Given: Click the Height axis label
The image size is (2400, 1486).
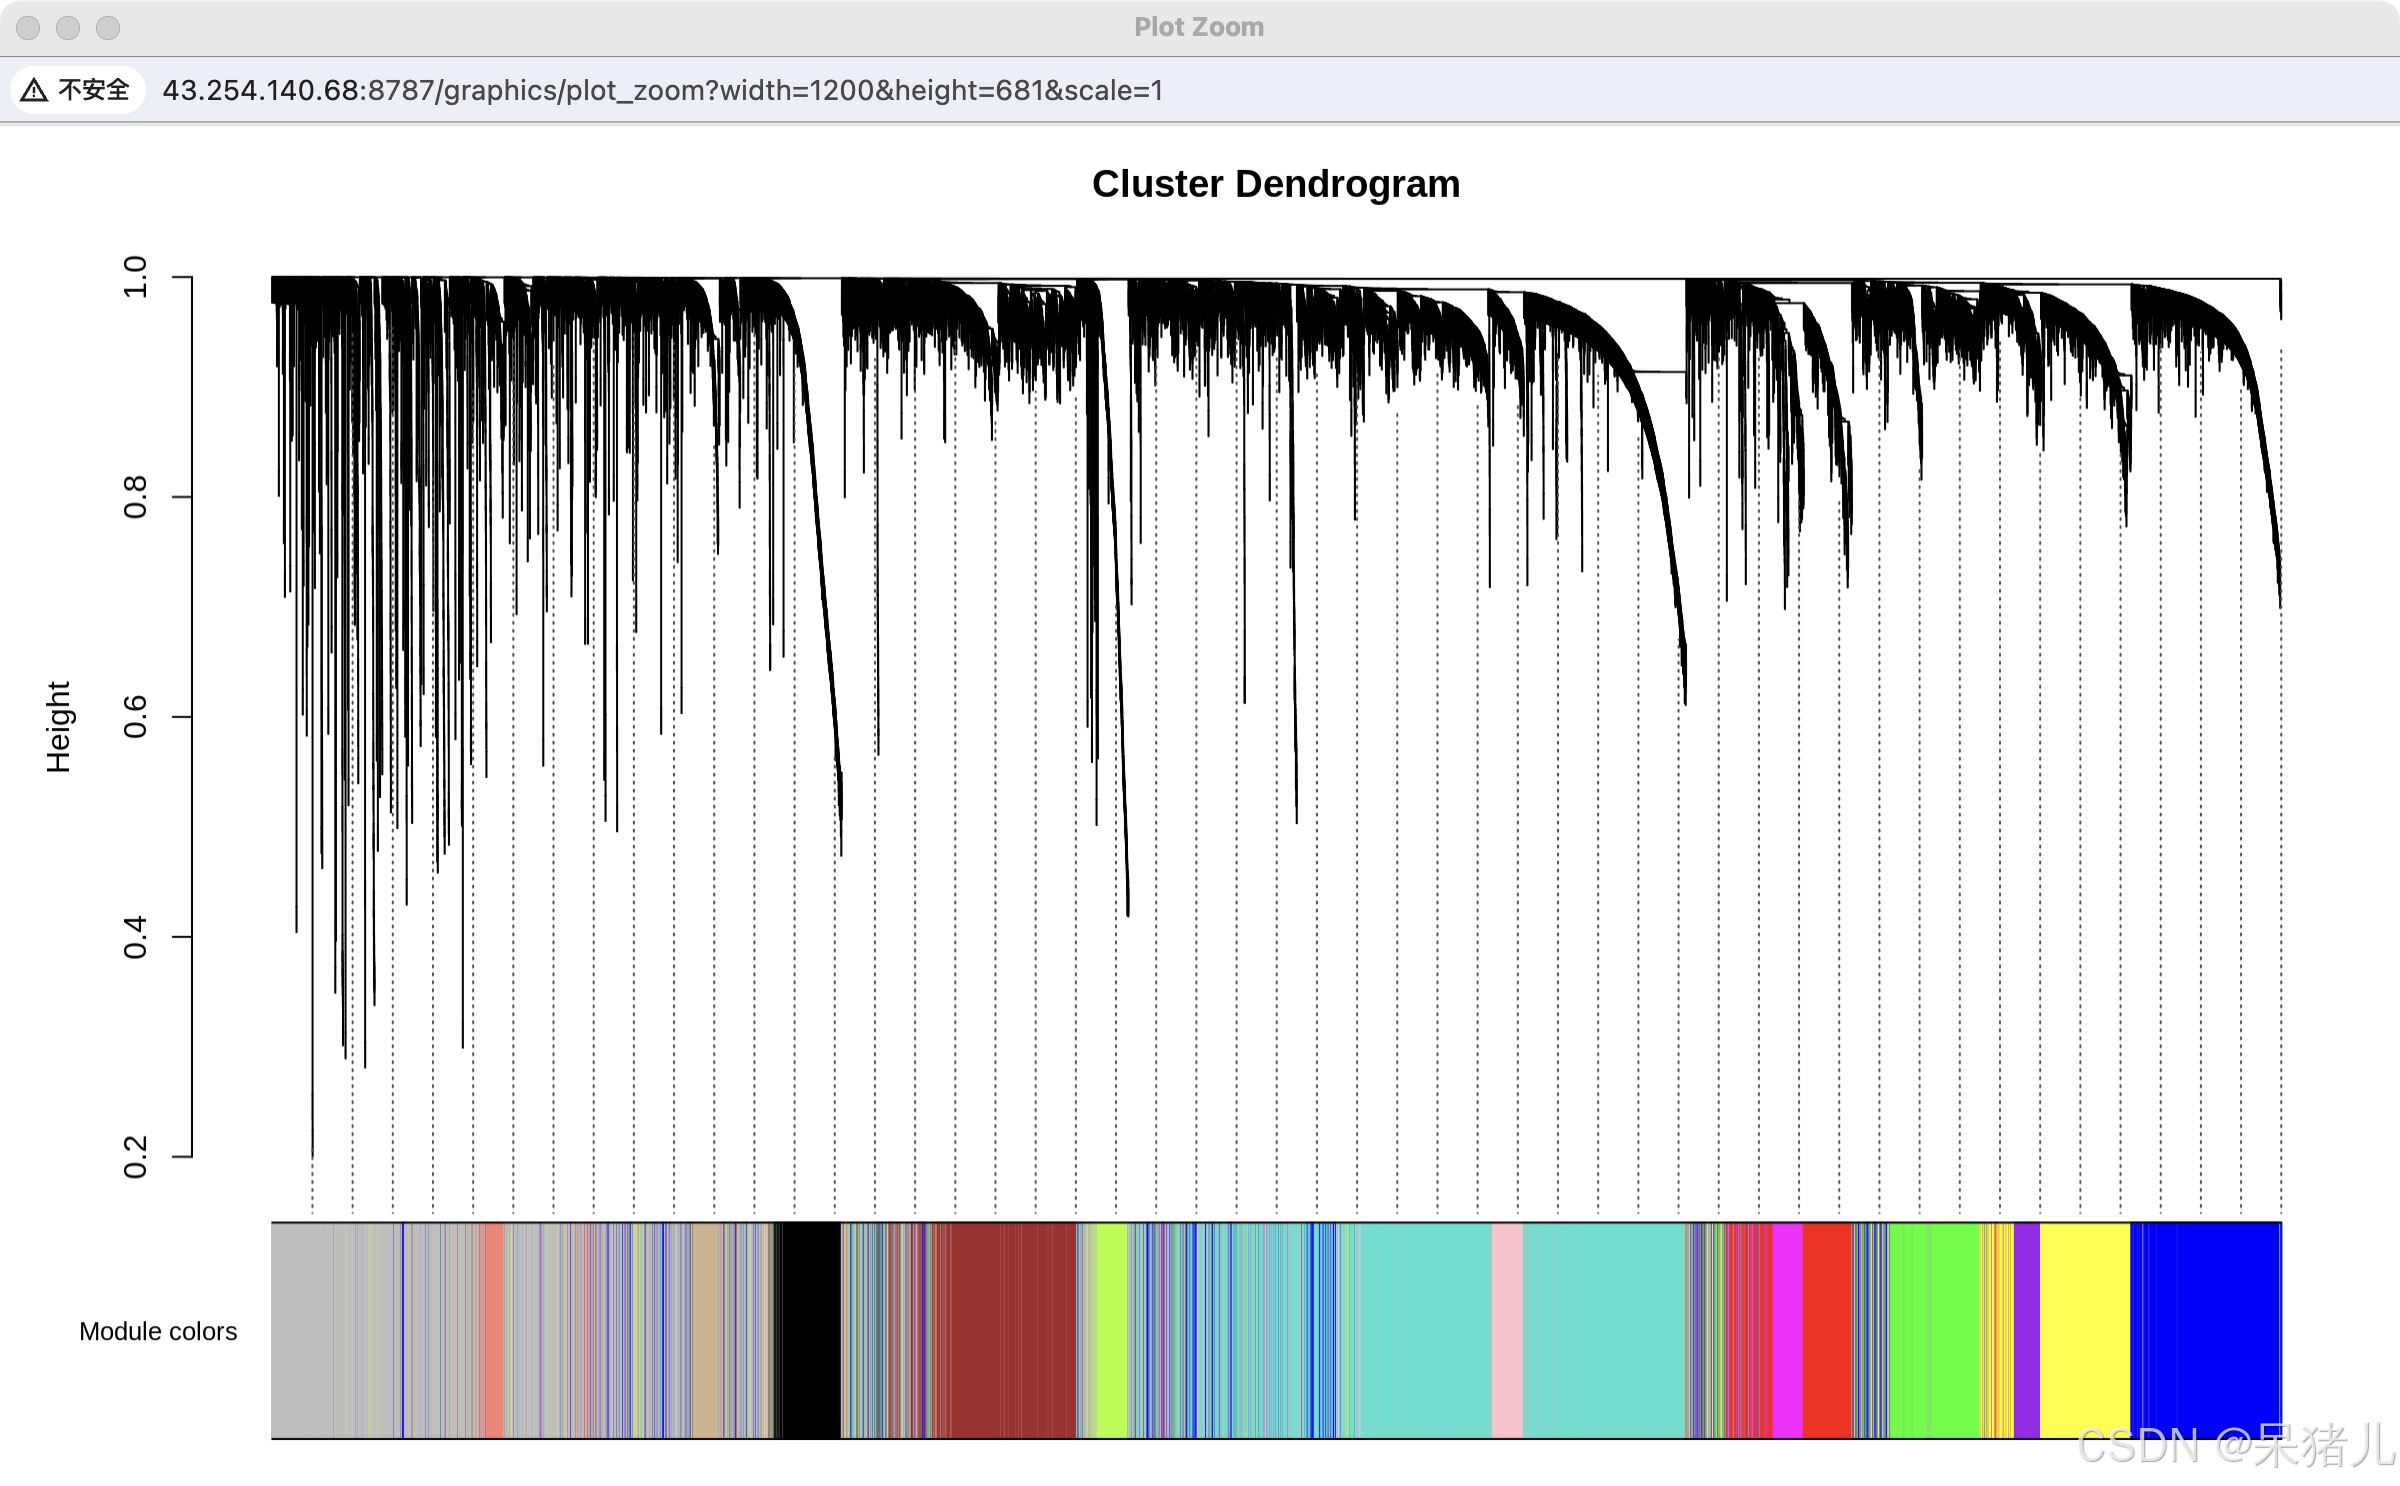Looking at the screenshot, I should click(58, 727).
